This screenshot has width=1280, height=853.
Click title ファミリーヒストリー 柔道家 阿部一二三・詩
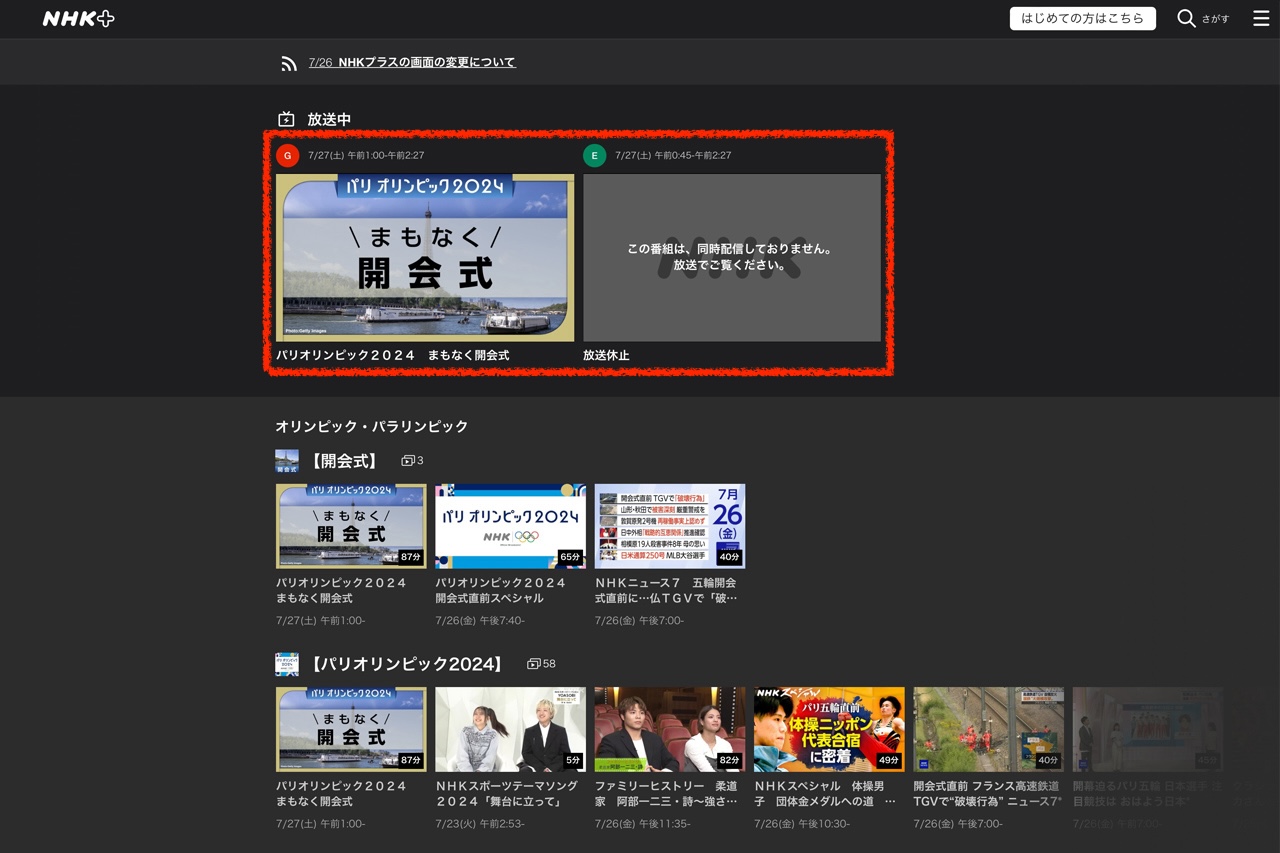(666, 793)
